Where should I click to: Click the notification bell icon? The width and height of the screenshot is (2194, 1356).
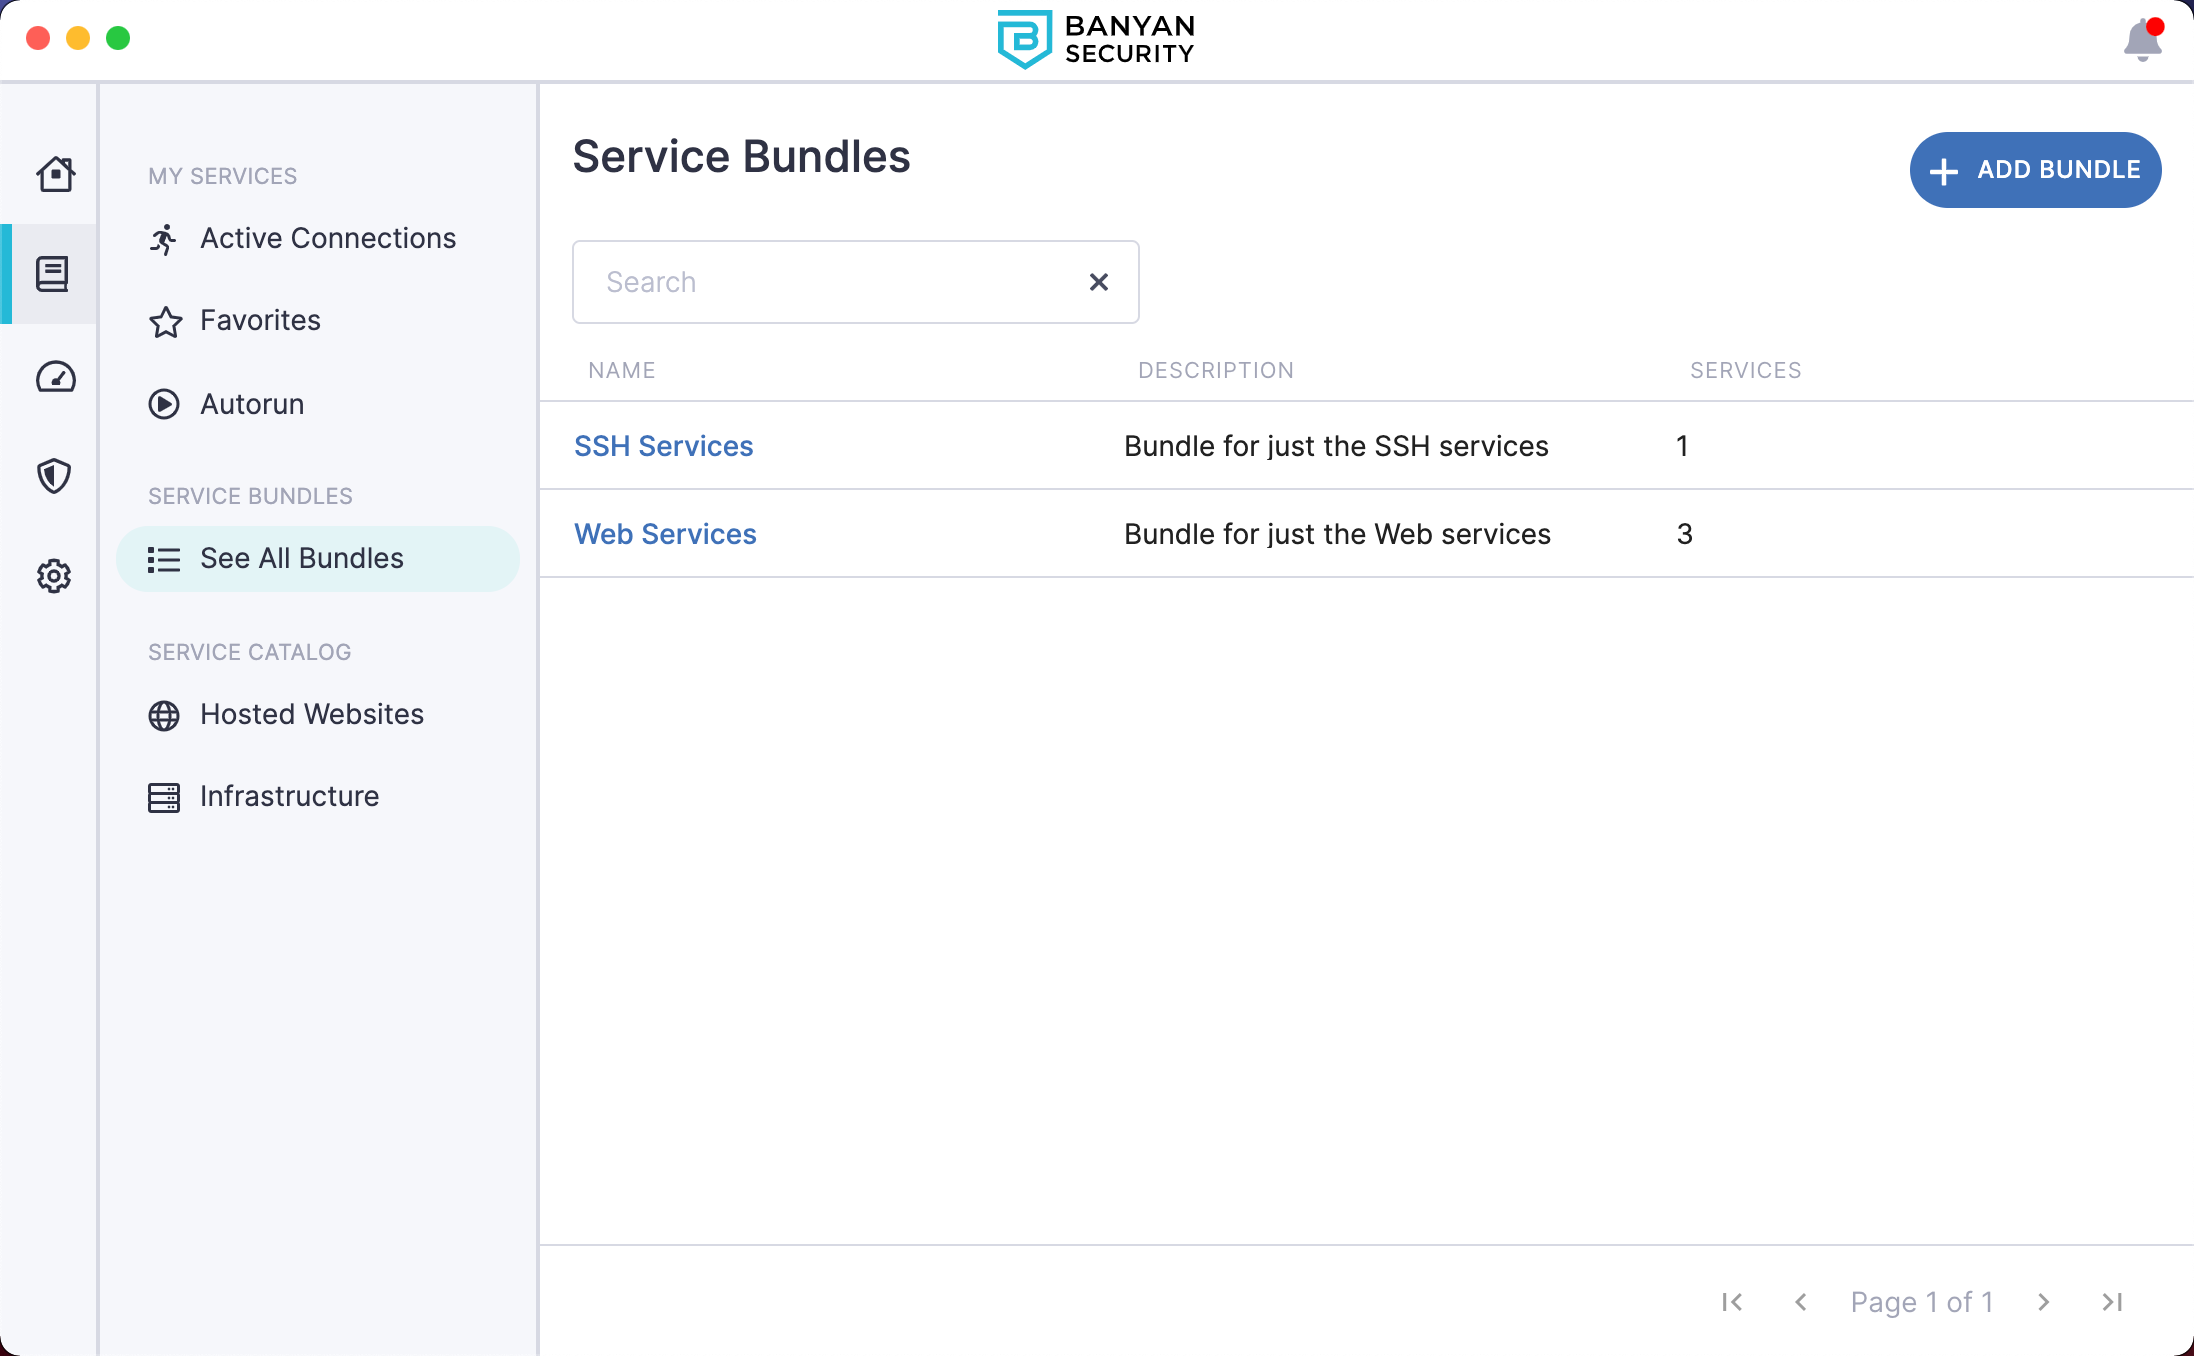[x=2142, y=40]
